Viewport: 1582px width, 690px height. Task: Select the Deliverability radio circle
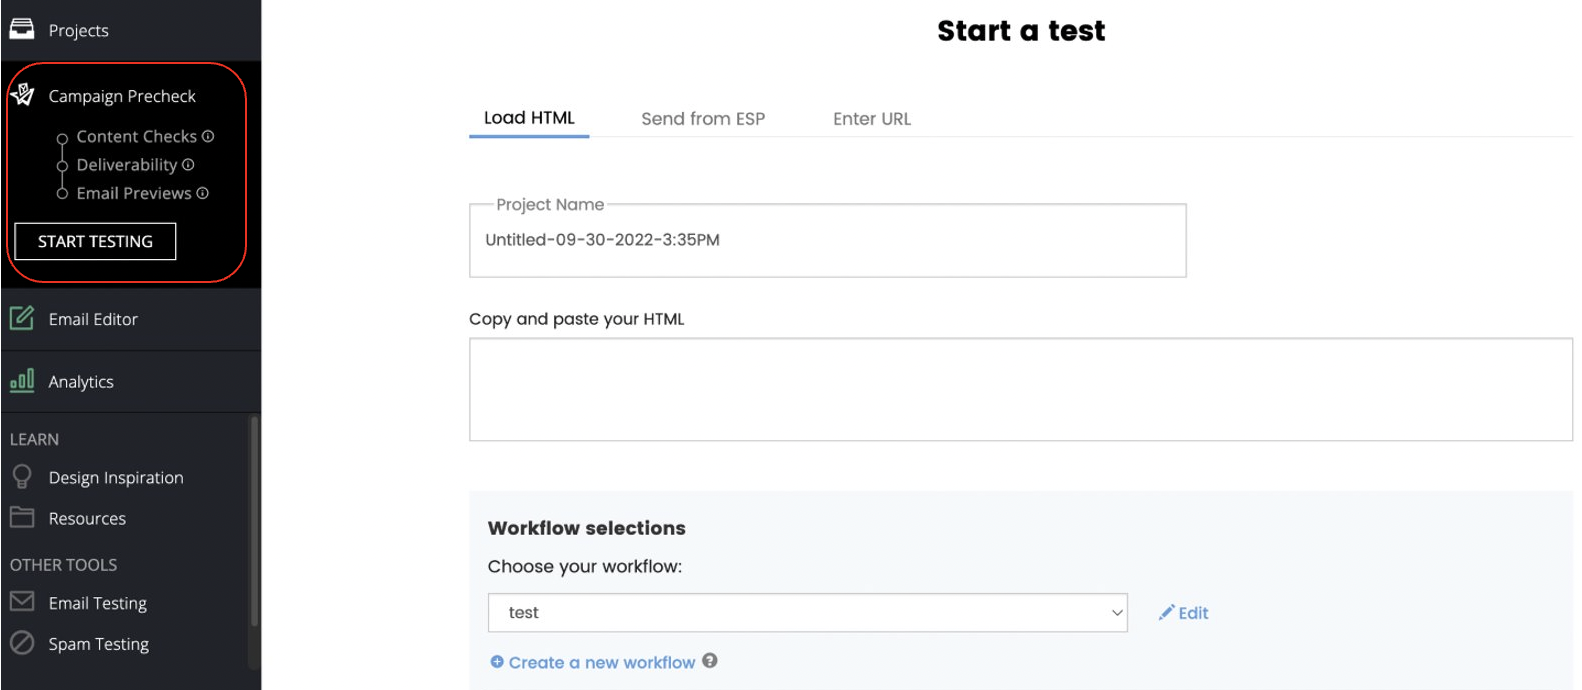point(63,165)
